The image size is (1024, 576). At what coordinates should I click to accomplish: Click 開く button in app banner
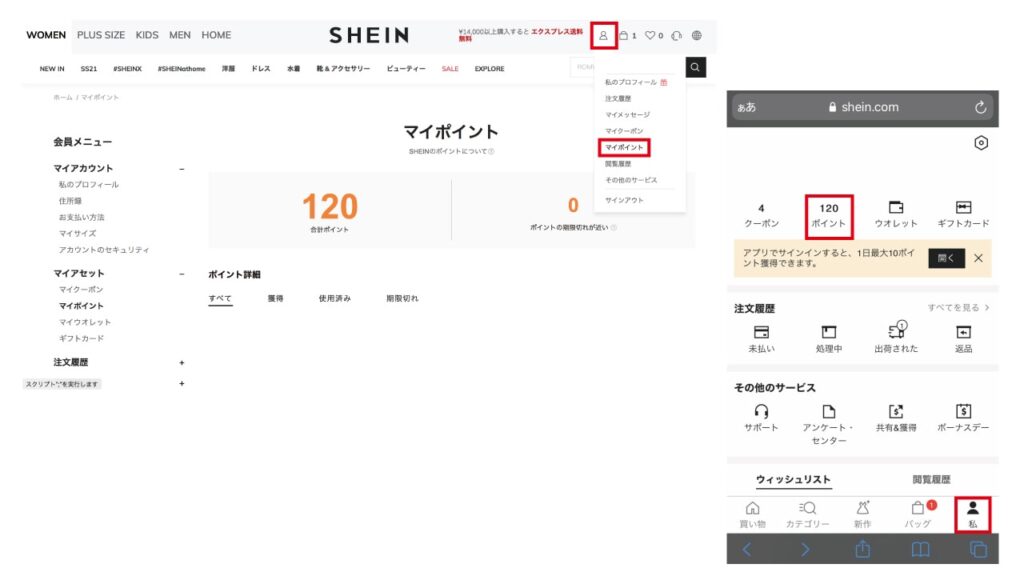pos(946,258)
